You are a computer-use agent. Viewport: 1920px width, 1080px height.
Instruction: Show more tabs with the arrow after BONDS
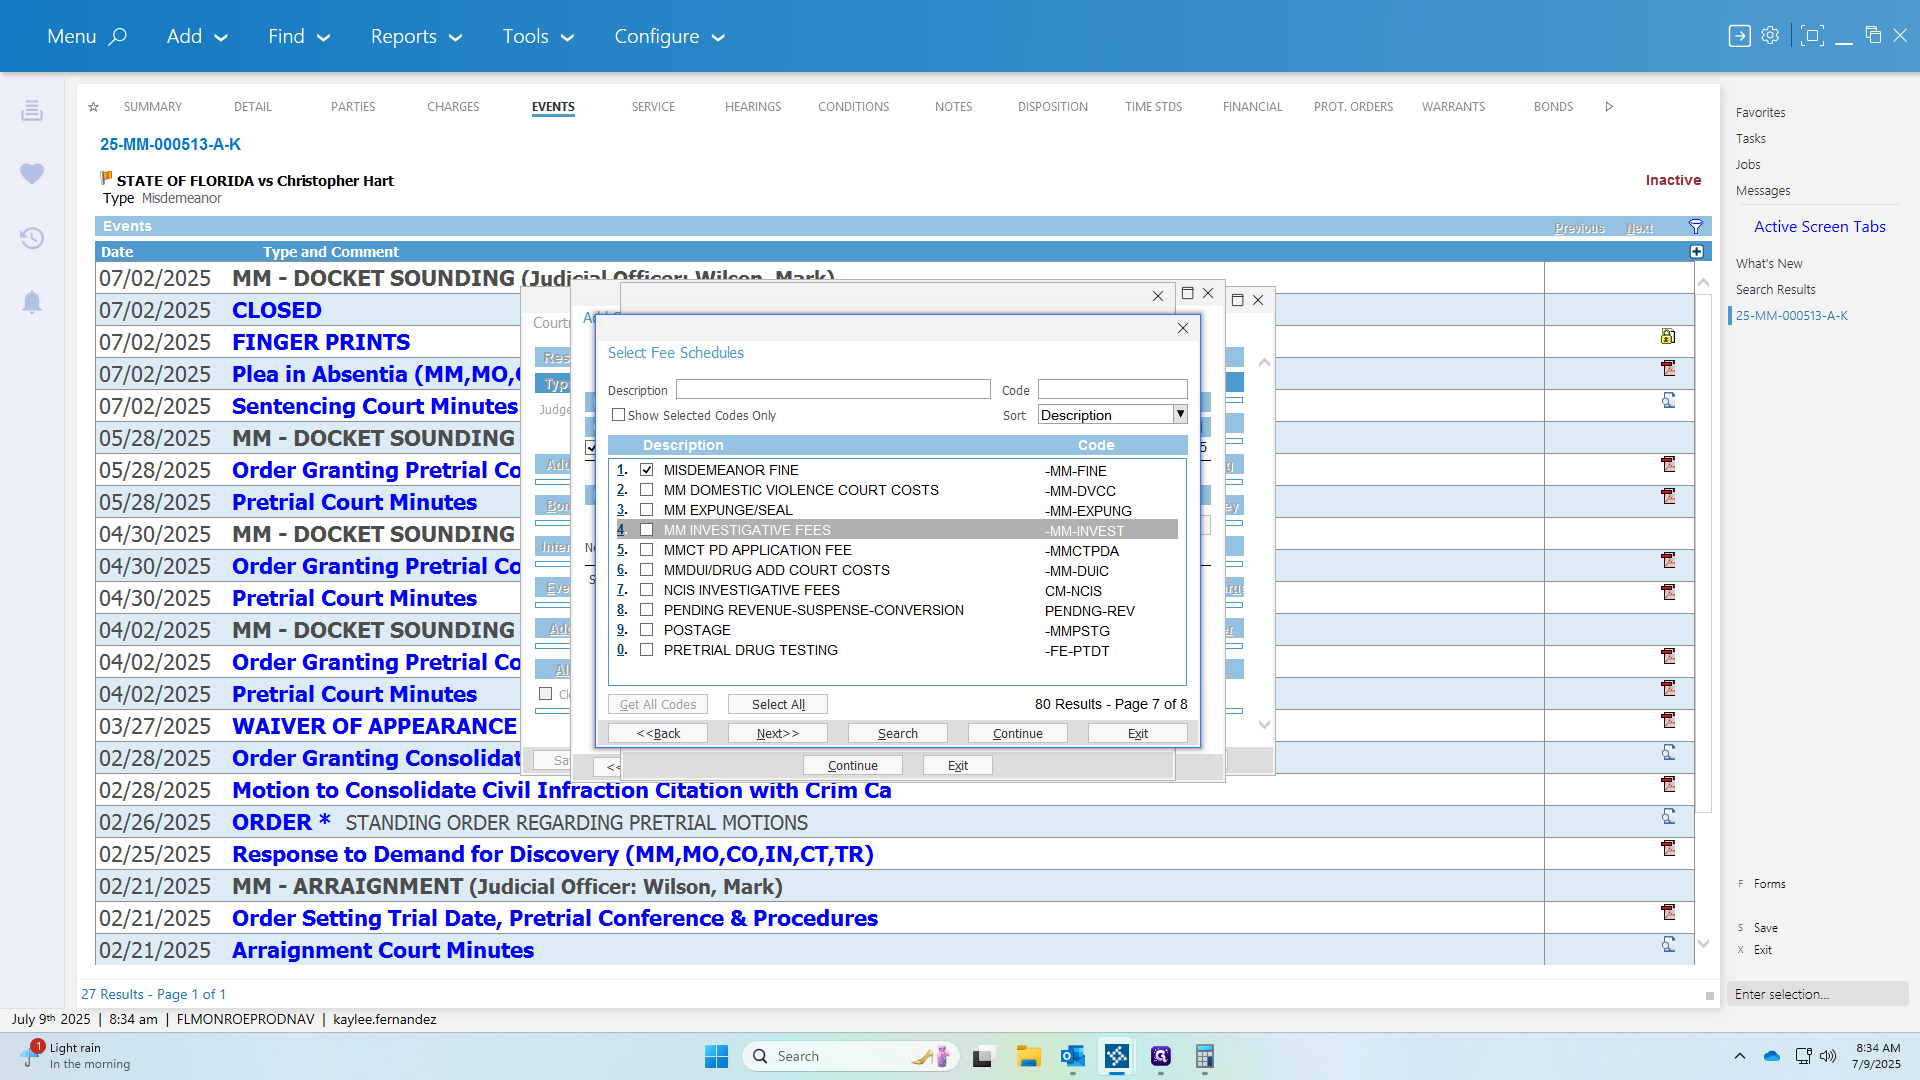coord(1609,106)
